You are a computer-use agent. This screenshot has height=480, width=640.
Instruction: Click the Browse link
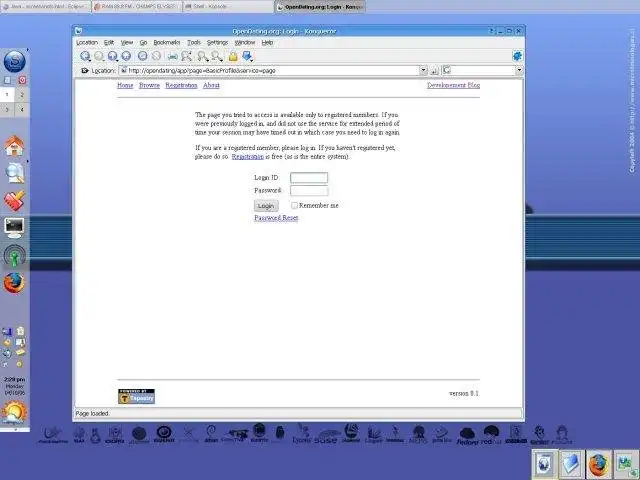[x=149, y=85]
